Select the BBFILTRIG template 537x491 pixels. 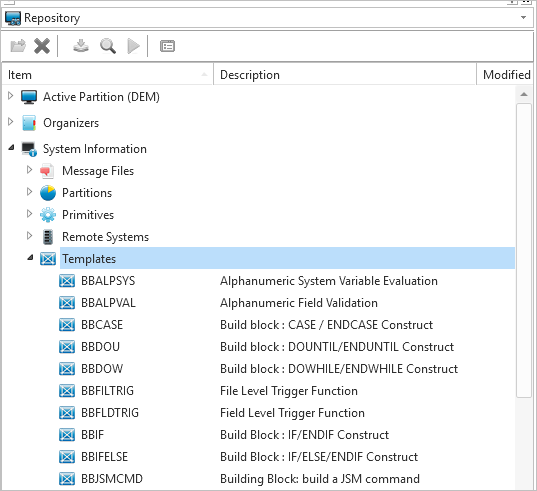click(107, 391)
